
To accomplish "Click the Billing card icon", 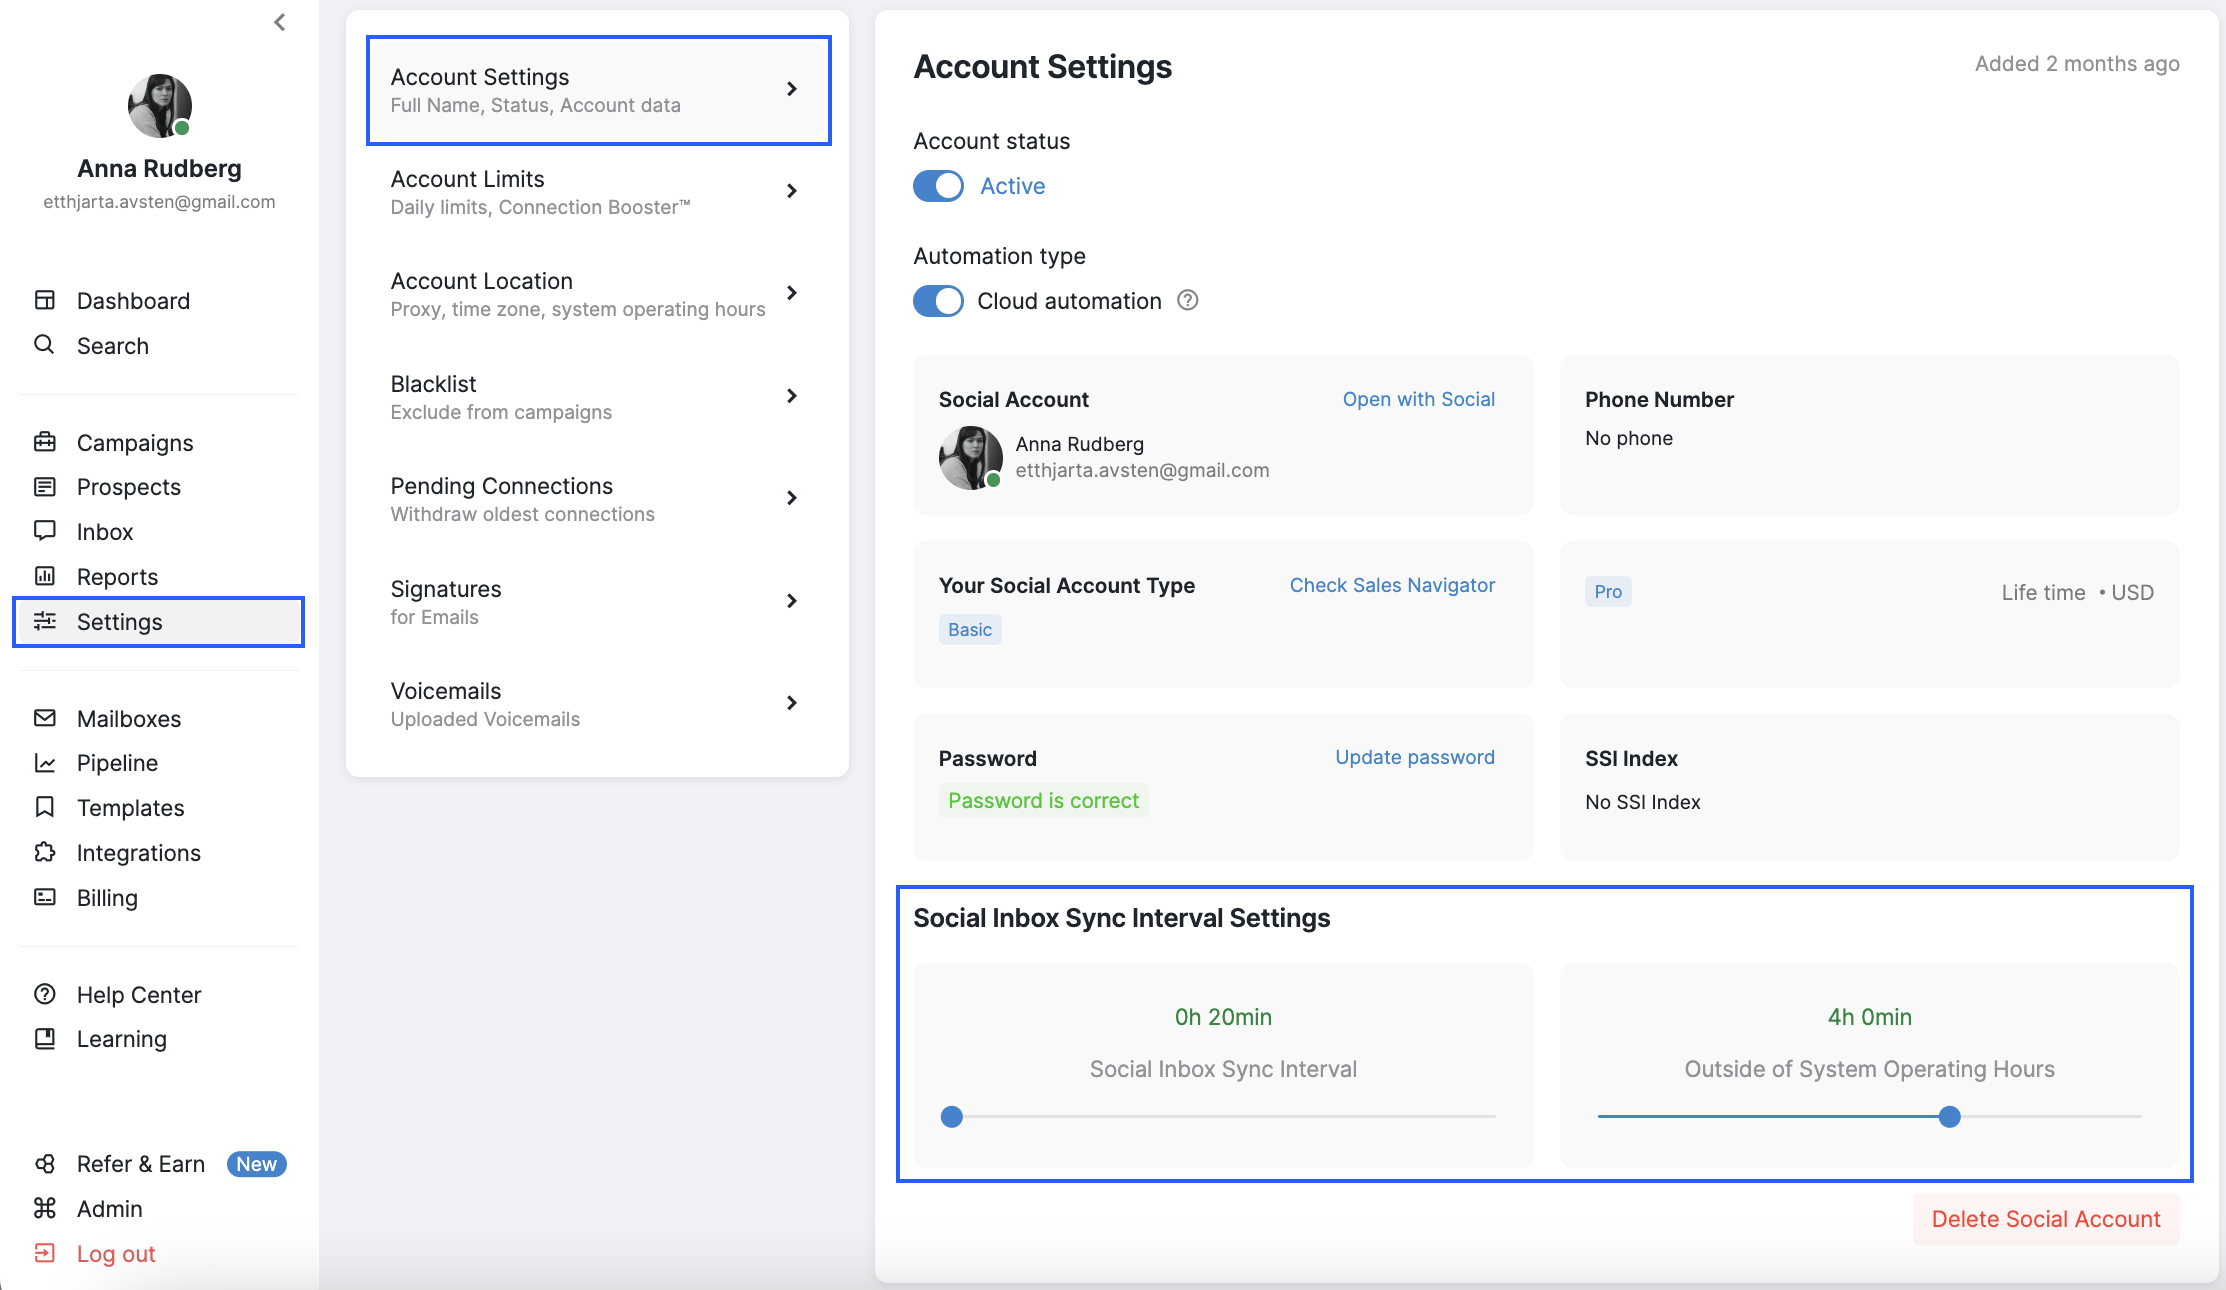I will 45,897.
